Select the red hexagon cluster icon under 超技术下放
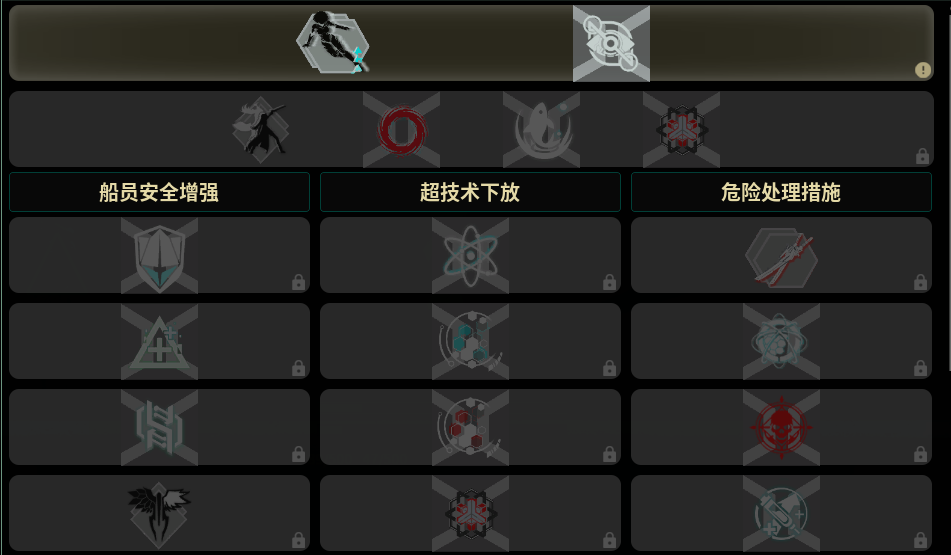This screenshot has width=951, height=555. coord(471,428)
